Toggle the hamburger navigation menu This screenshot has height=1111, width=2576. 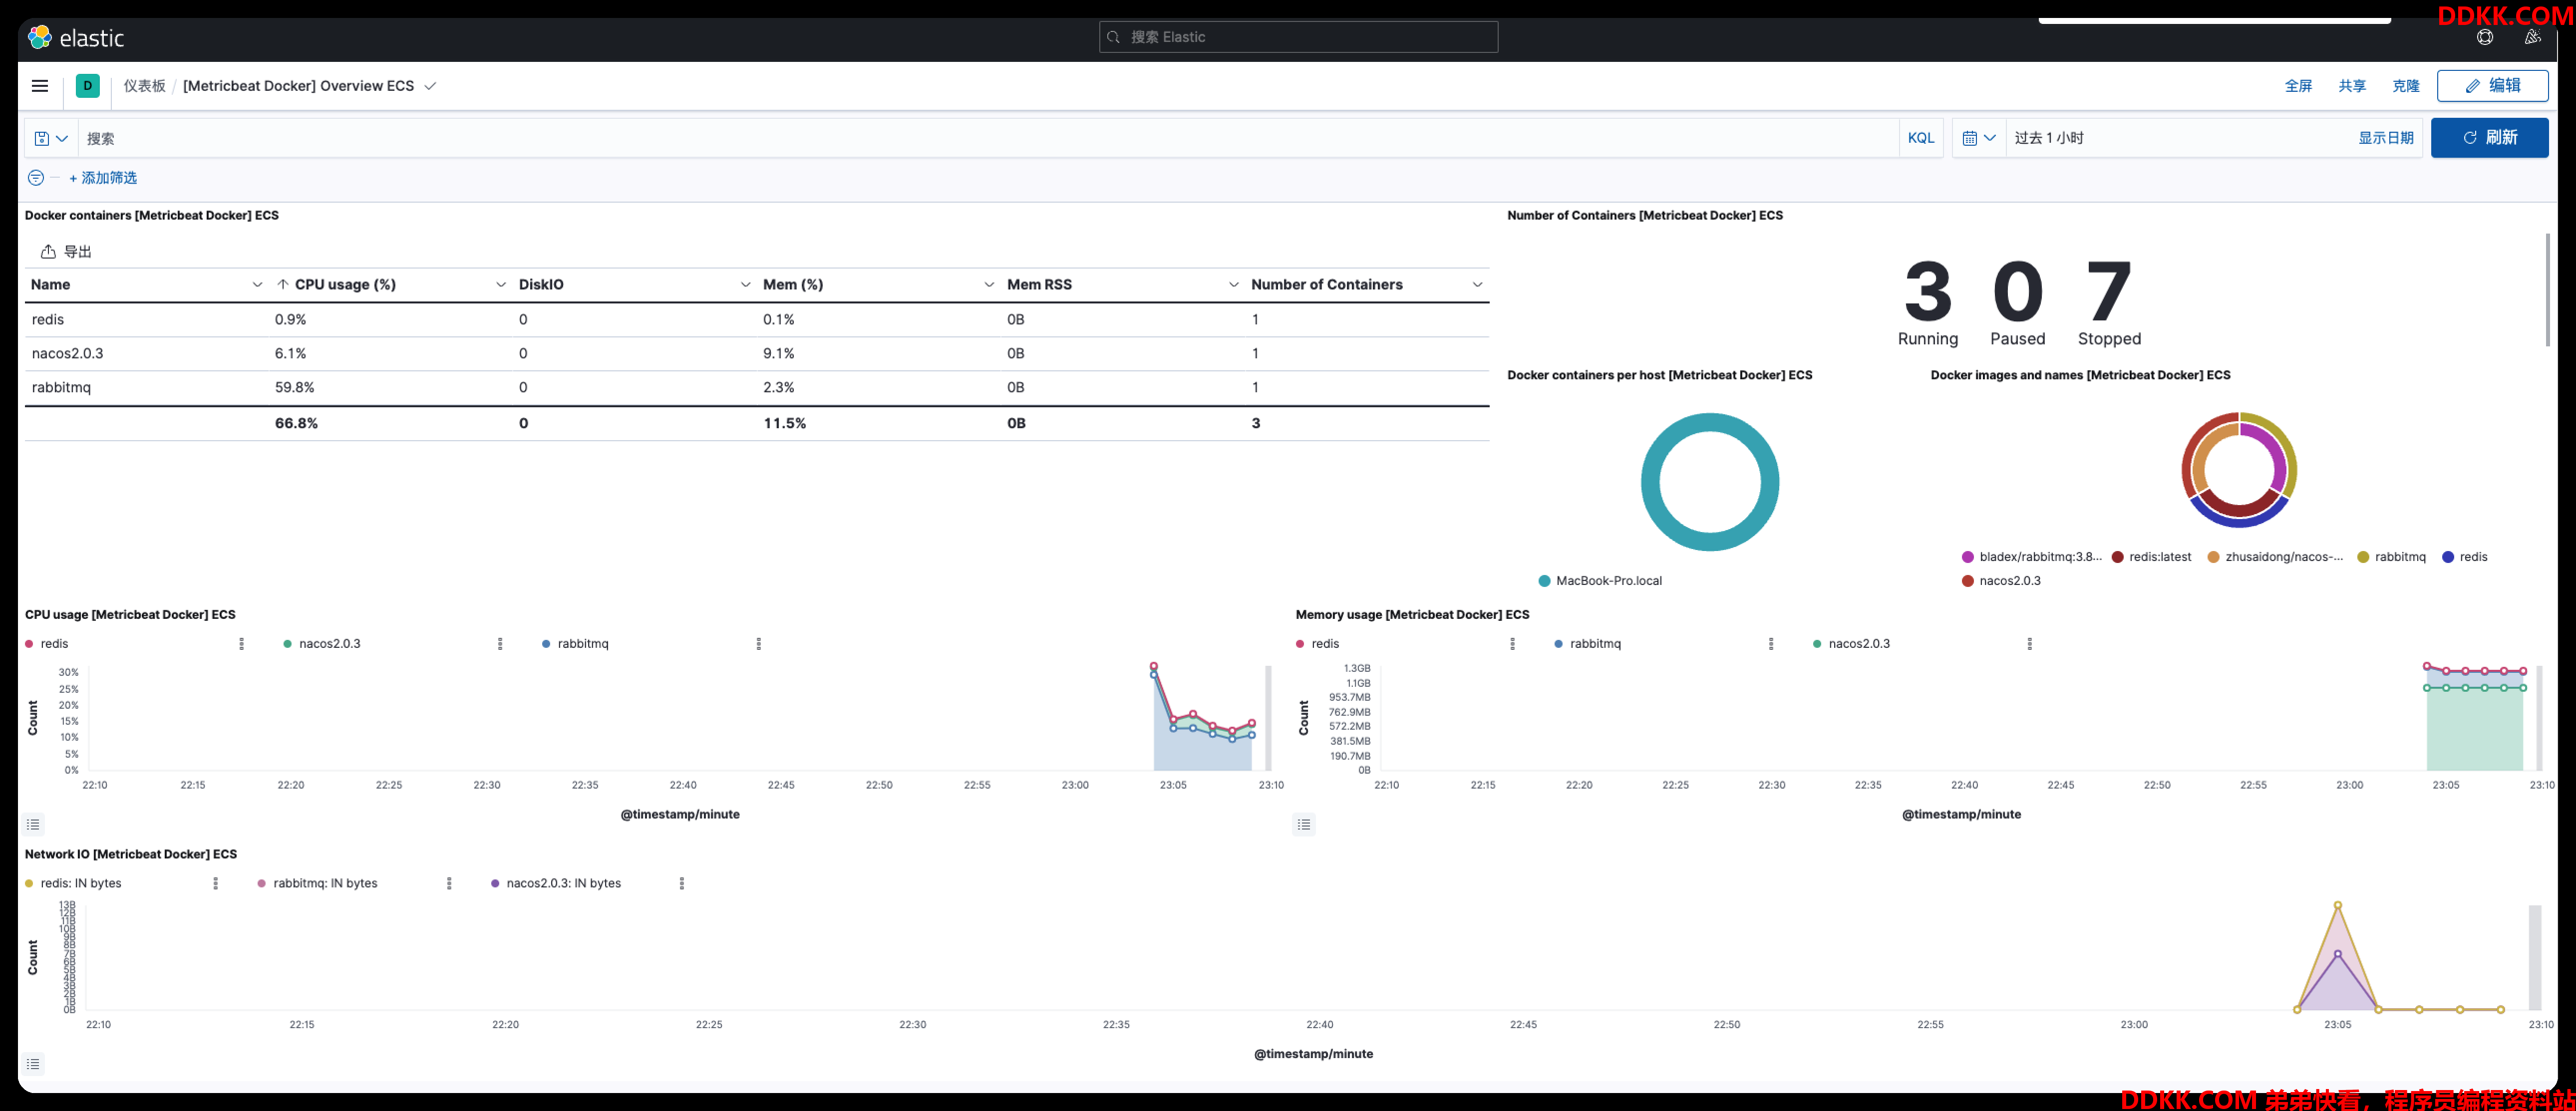tap(40, 86)
